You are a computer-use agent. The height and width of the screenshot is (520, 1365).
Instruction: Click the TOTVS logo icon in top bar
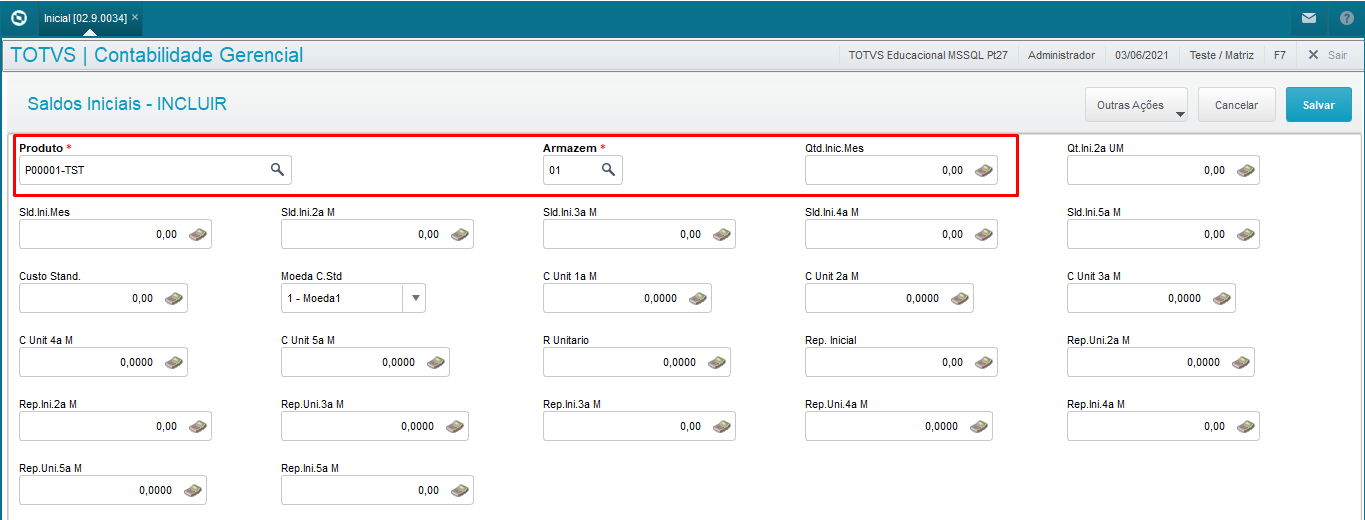coord(18,18)
